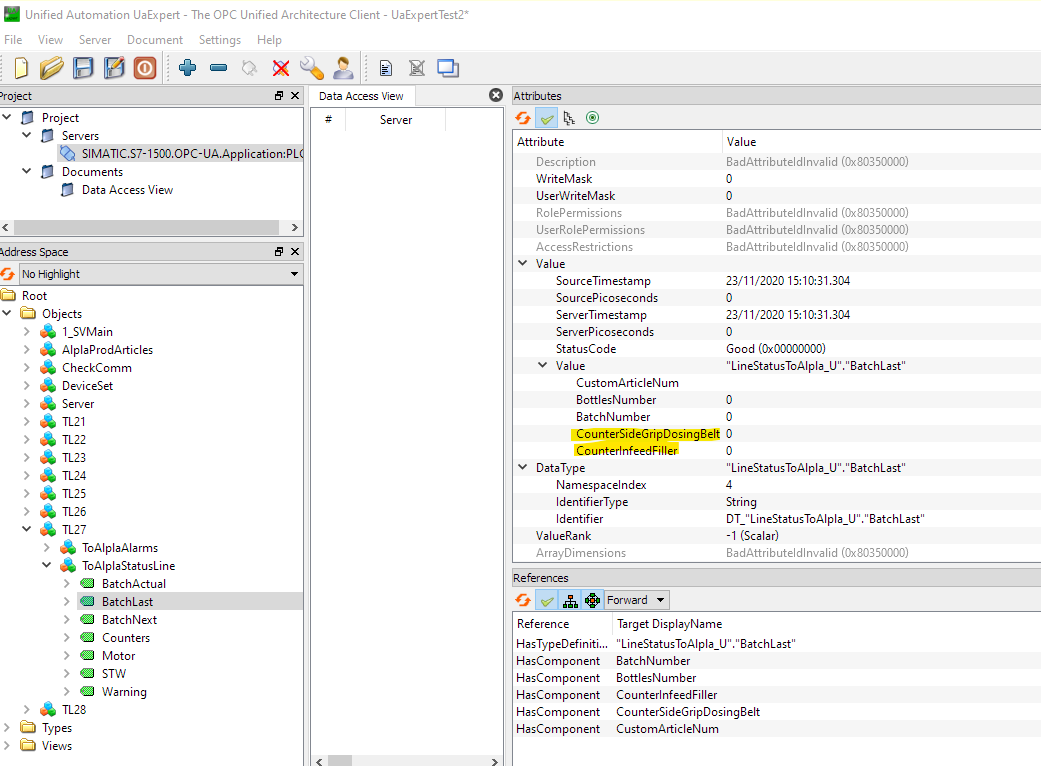Open the Help menu
Viewport: 1041px width, 766px height.
(270, 40)
